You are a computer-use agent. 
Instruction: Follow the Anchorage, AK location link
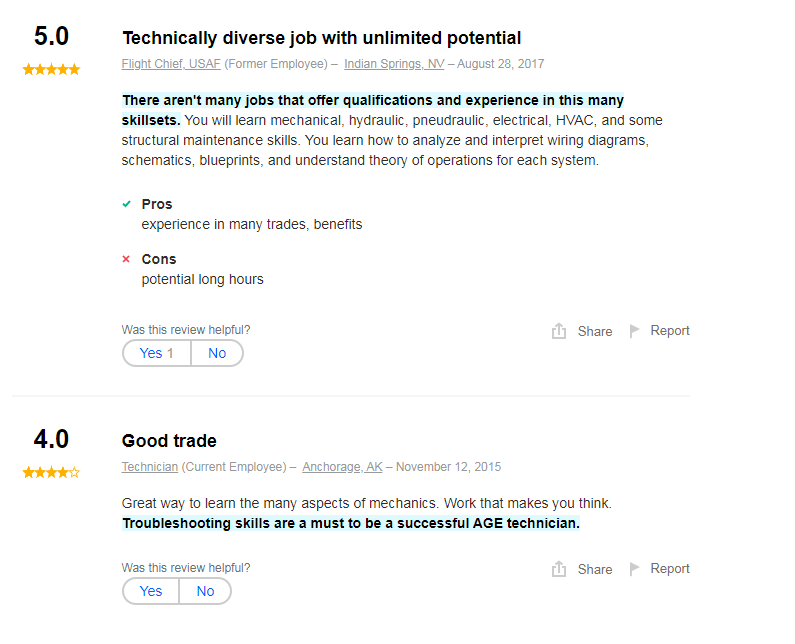pos(342,467)
